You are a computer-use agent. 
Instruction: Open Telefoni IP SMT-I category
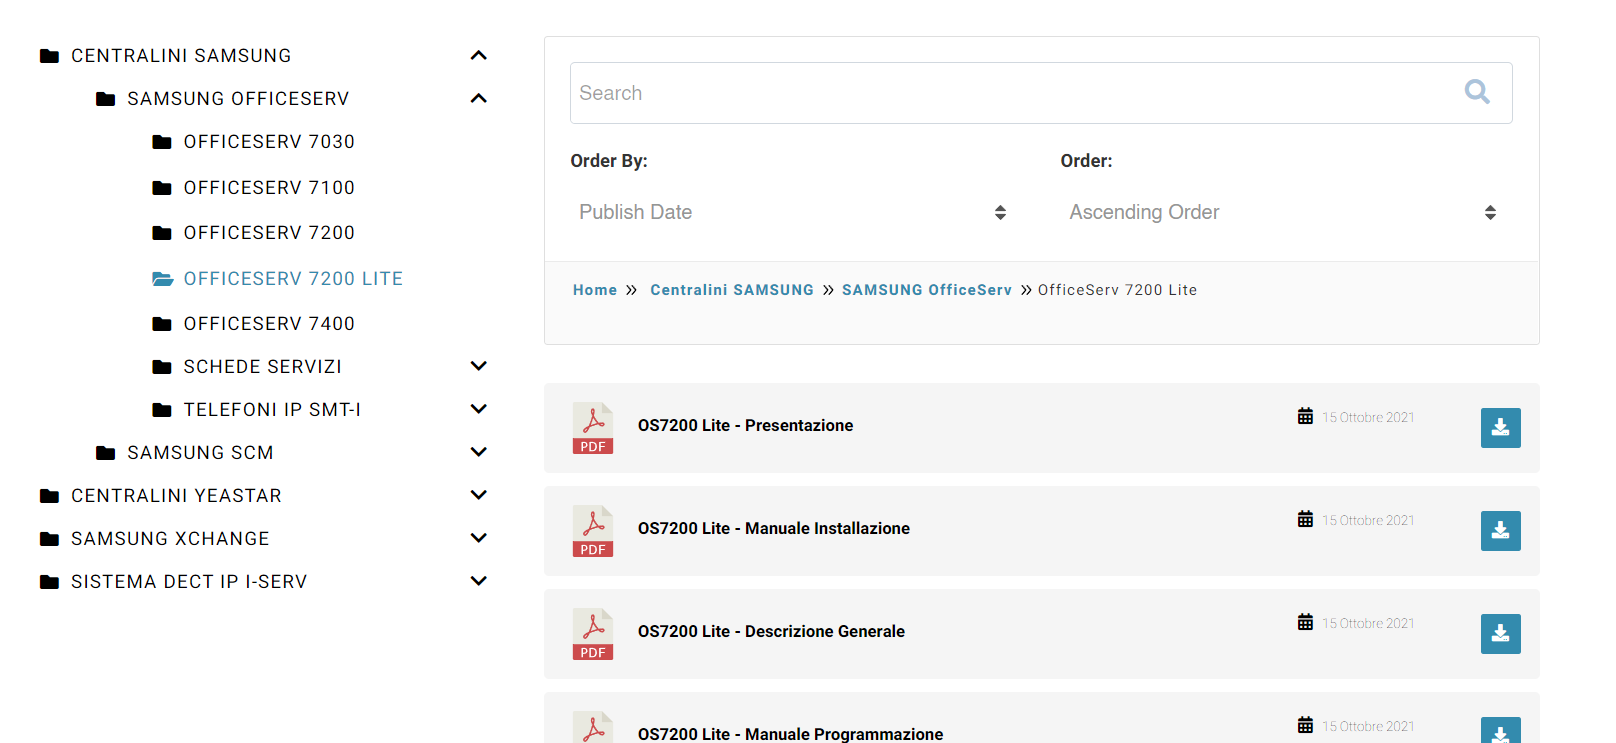(x=272, y=410)
